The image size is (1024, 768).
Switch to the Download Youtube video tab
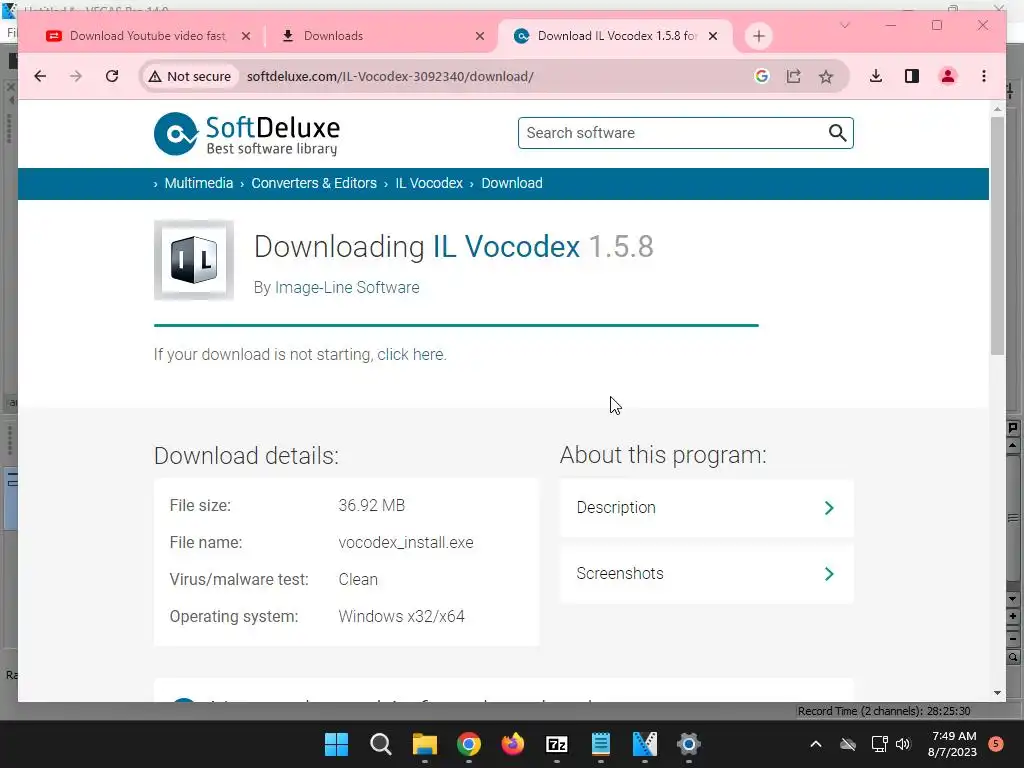click(x=147, y=36)
